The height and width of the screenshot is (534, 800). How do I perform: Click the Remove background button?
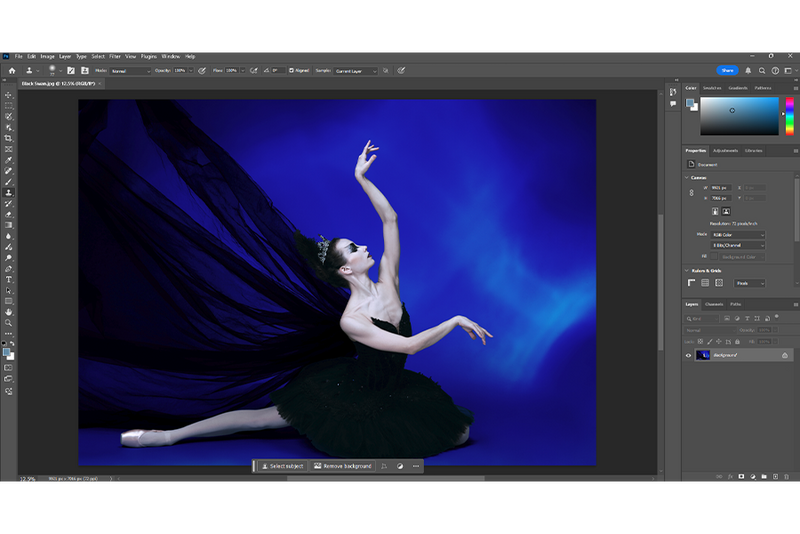343,466
